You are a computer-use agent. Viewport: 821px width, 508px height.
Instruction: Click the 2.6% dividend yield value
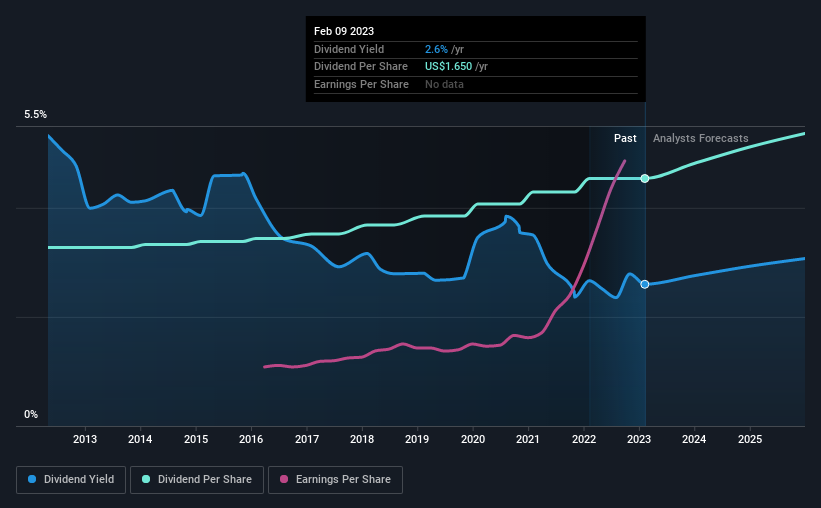pos(436,49)
